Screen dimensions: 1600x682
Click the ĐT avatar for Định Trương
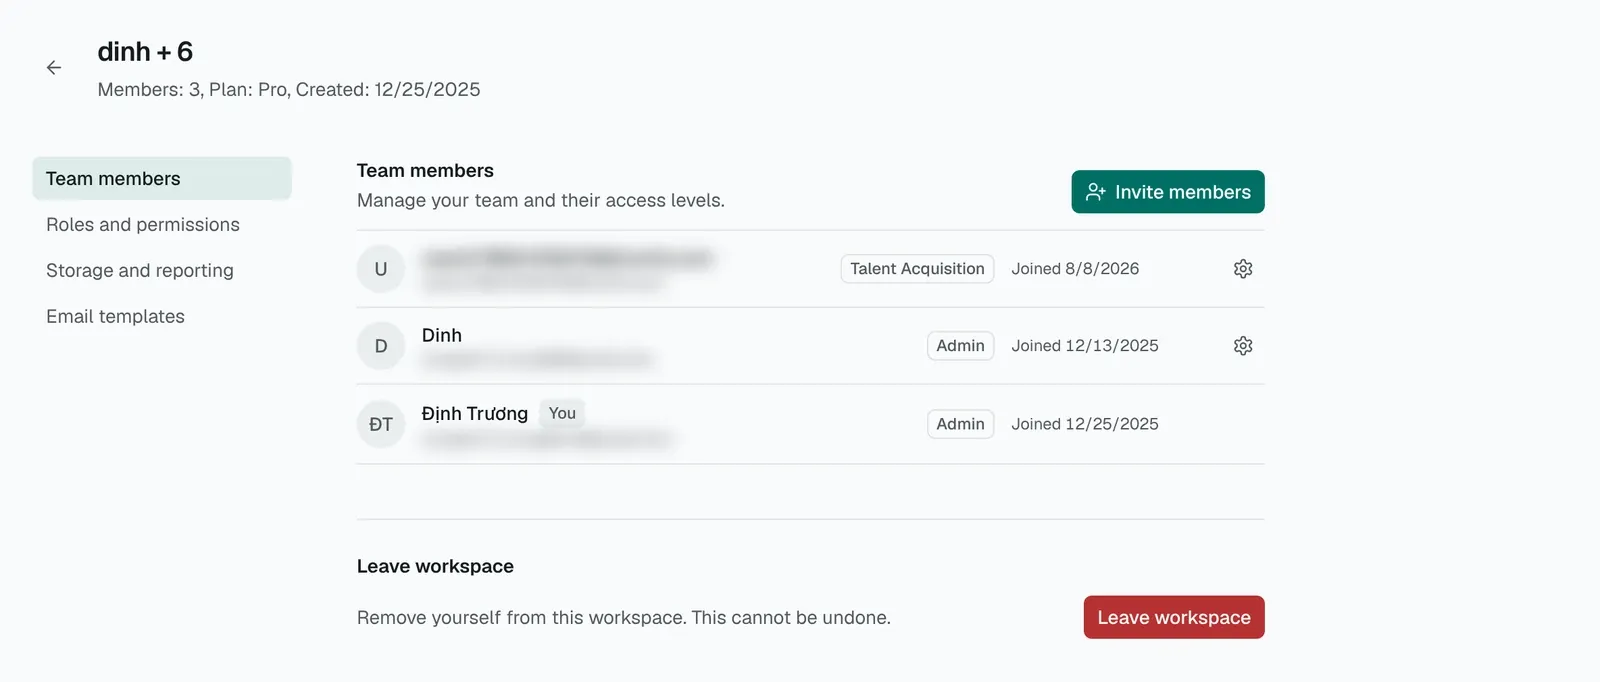(381, 424)
